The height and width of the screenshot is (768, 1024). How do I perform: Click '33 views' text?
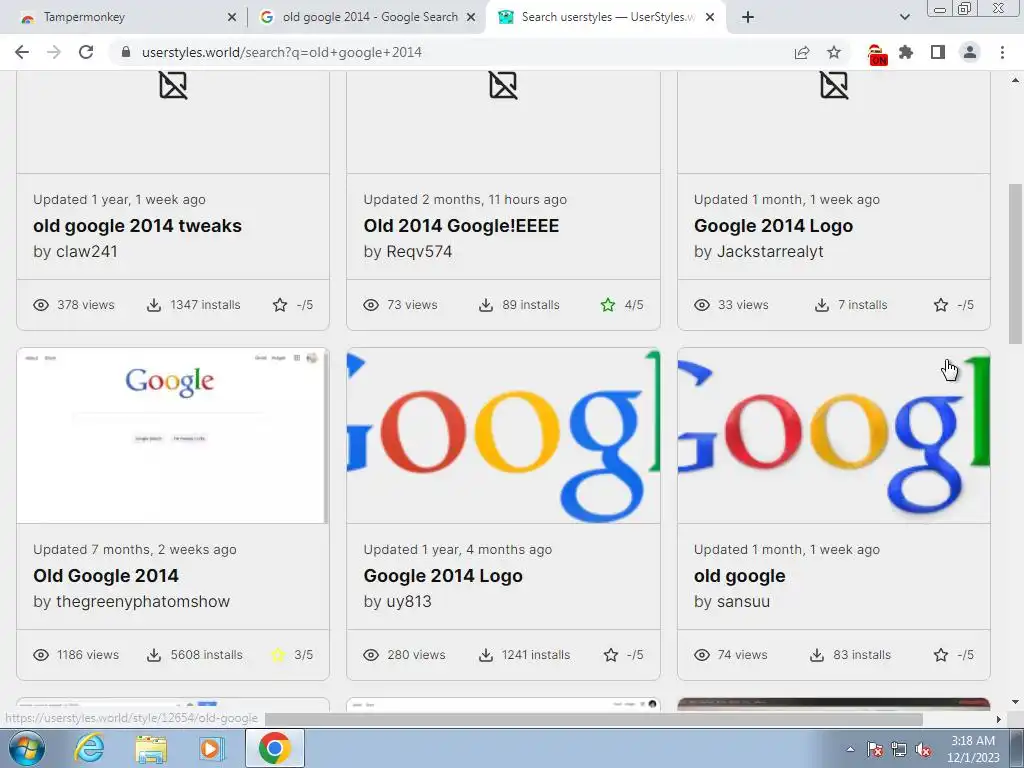[x=743, y=305]
